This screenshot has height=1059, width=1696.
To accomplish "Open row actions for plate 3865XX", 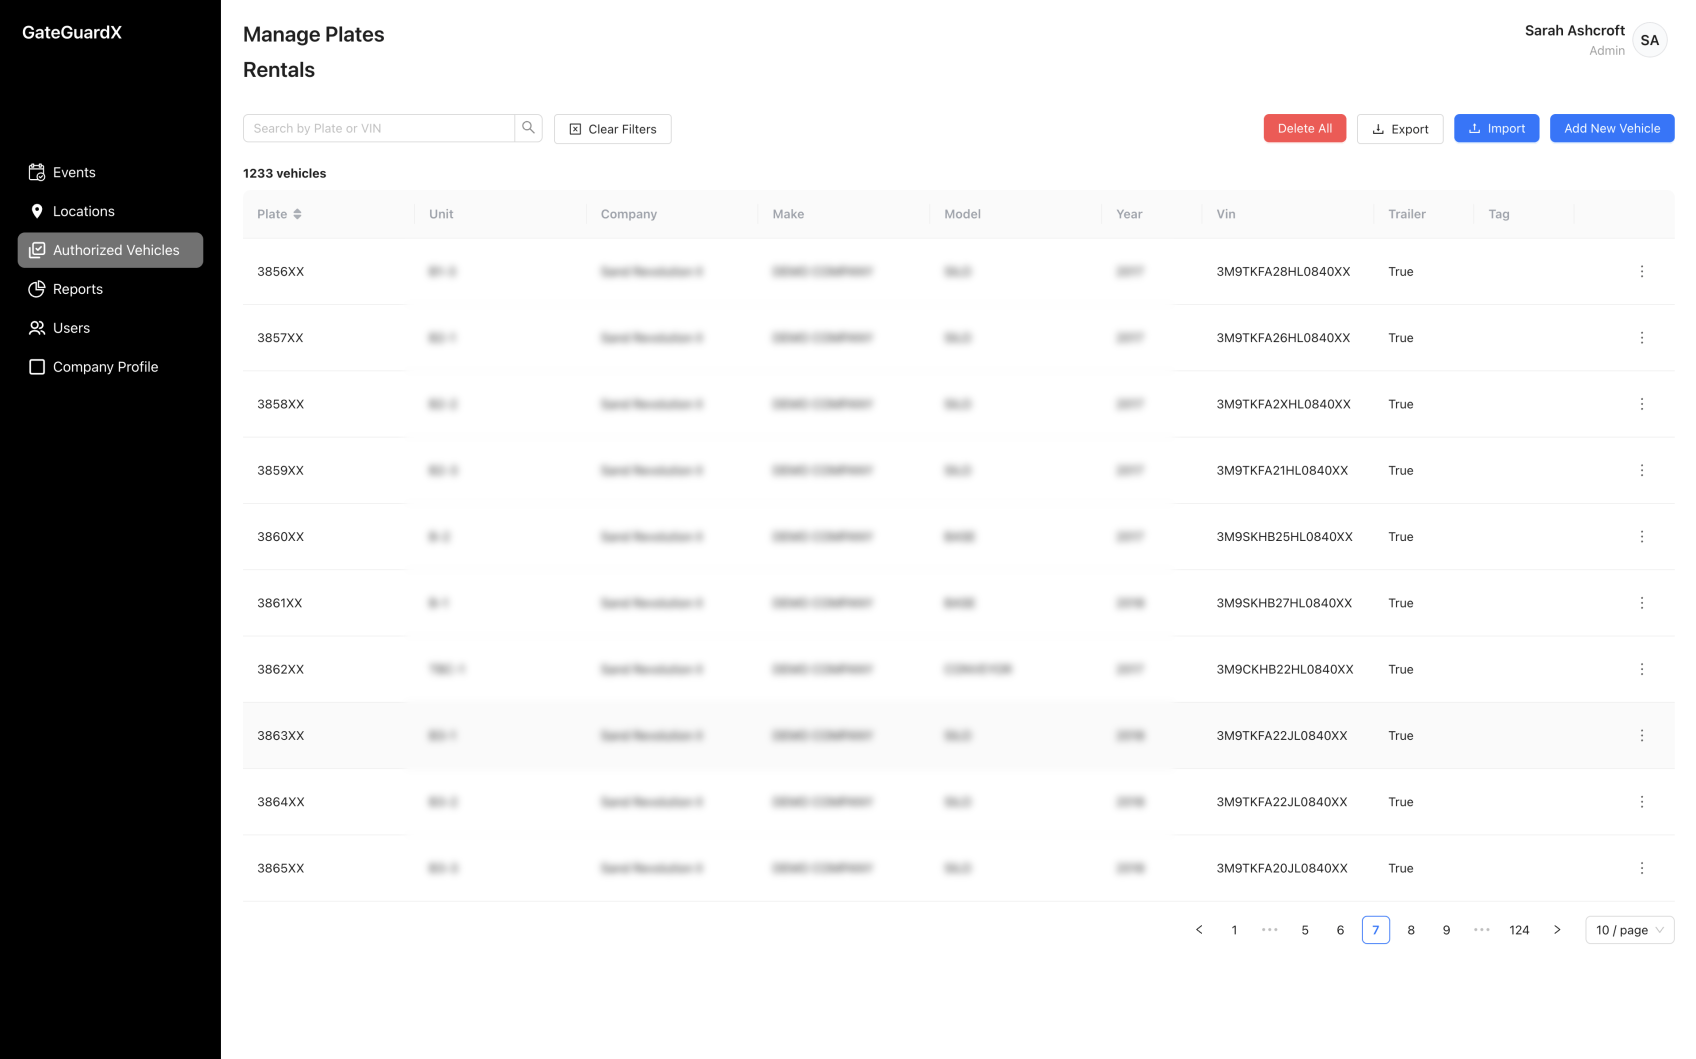I will point(1641,868).
